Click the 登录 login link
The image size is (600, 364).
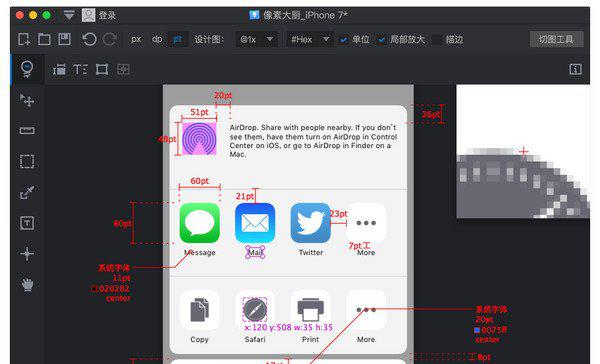[x=107, y=16]
